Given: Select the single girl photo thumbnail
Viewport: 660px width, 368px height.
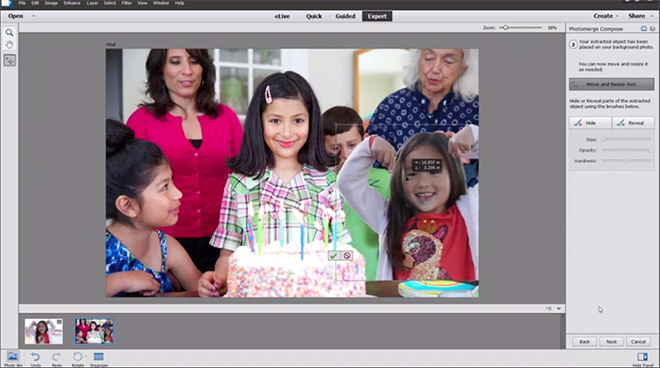Looking at the screenshot, I should [44, 331].
